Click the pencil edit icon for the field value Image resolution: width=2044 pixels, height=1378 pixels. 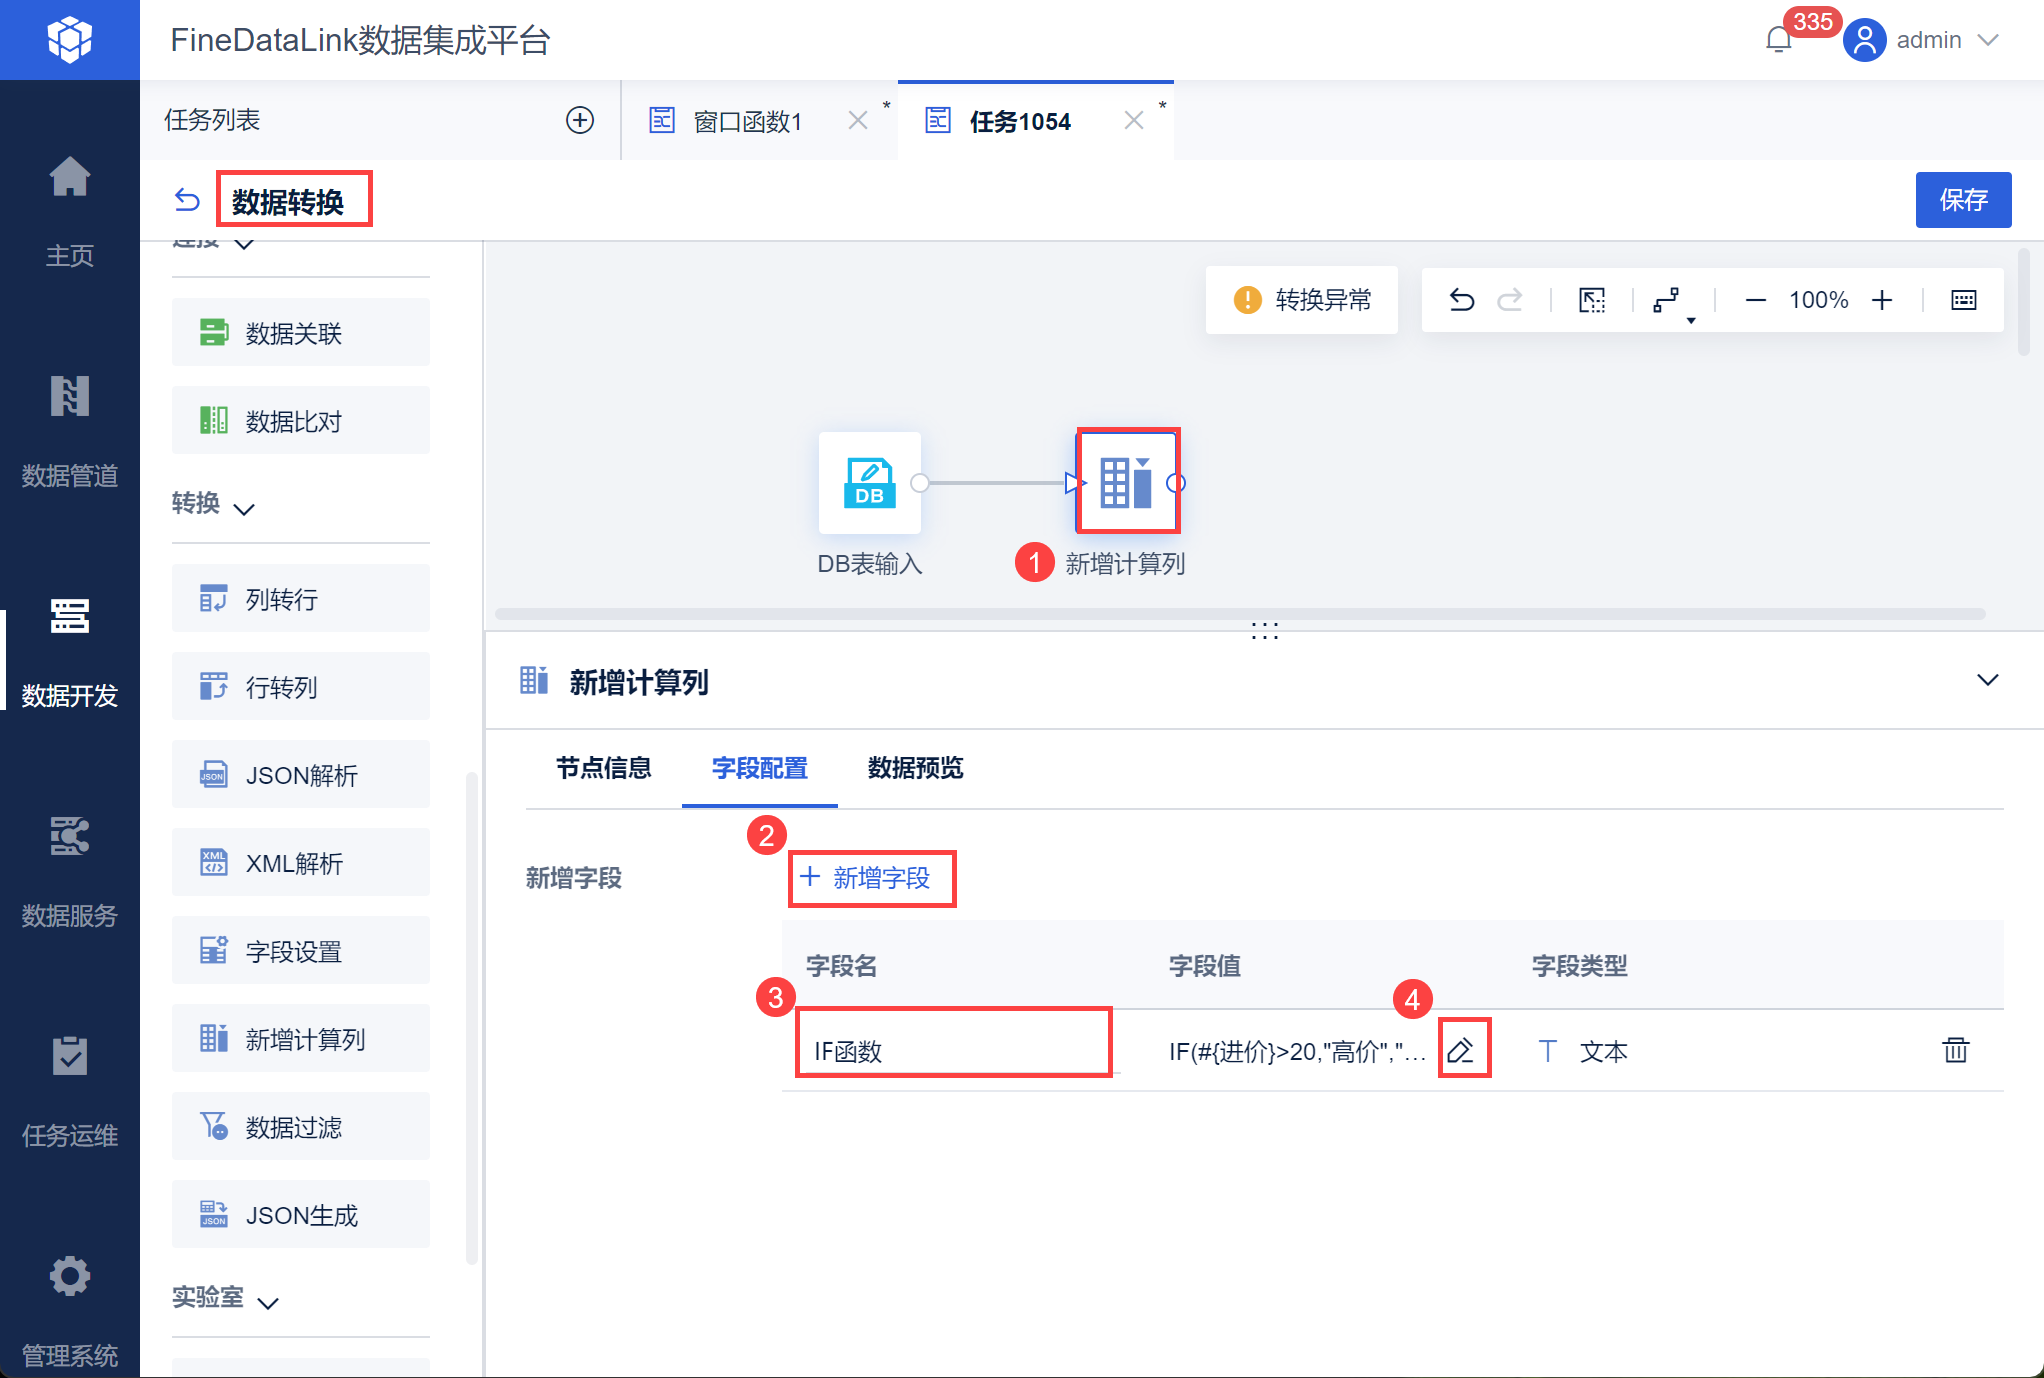(1461, 1050)
